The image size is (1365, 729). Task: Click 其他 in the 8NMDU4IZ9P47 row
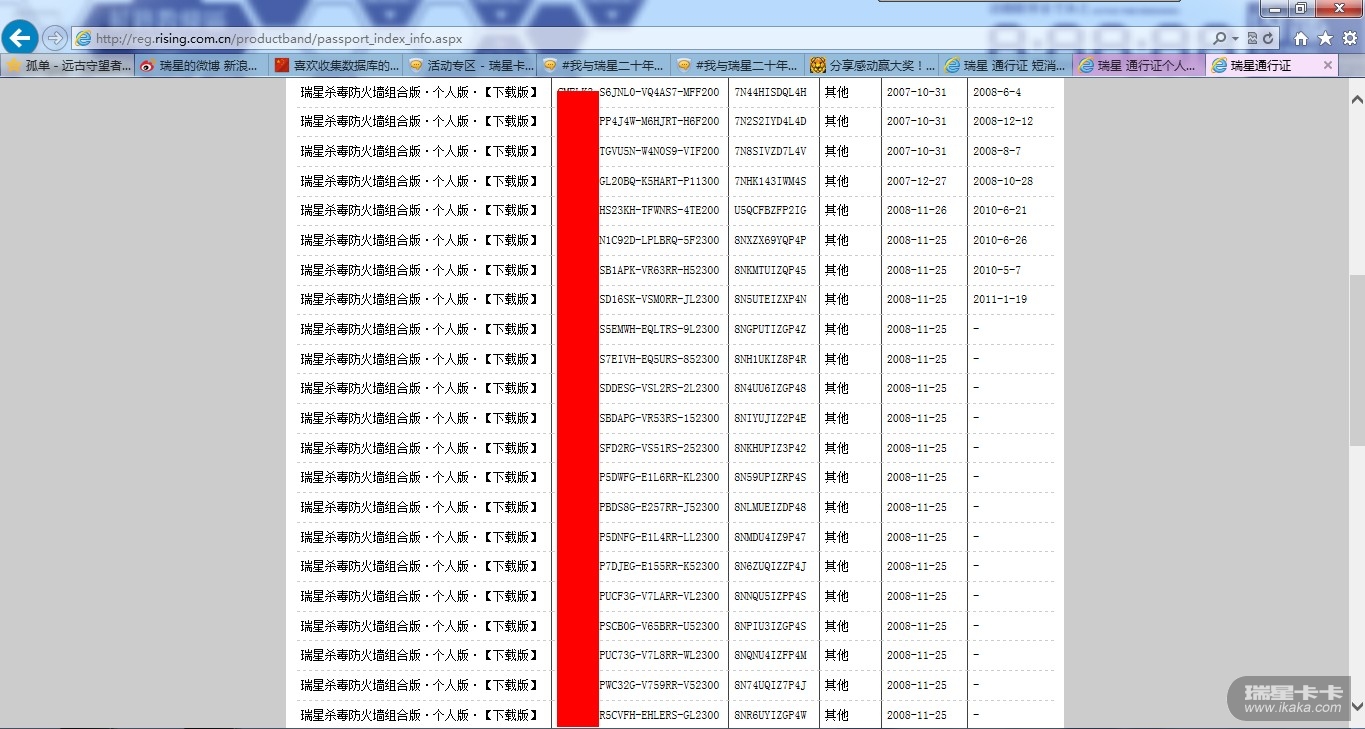pyautogui.click(x=836, y=537)
